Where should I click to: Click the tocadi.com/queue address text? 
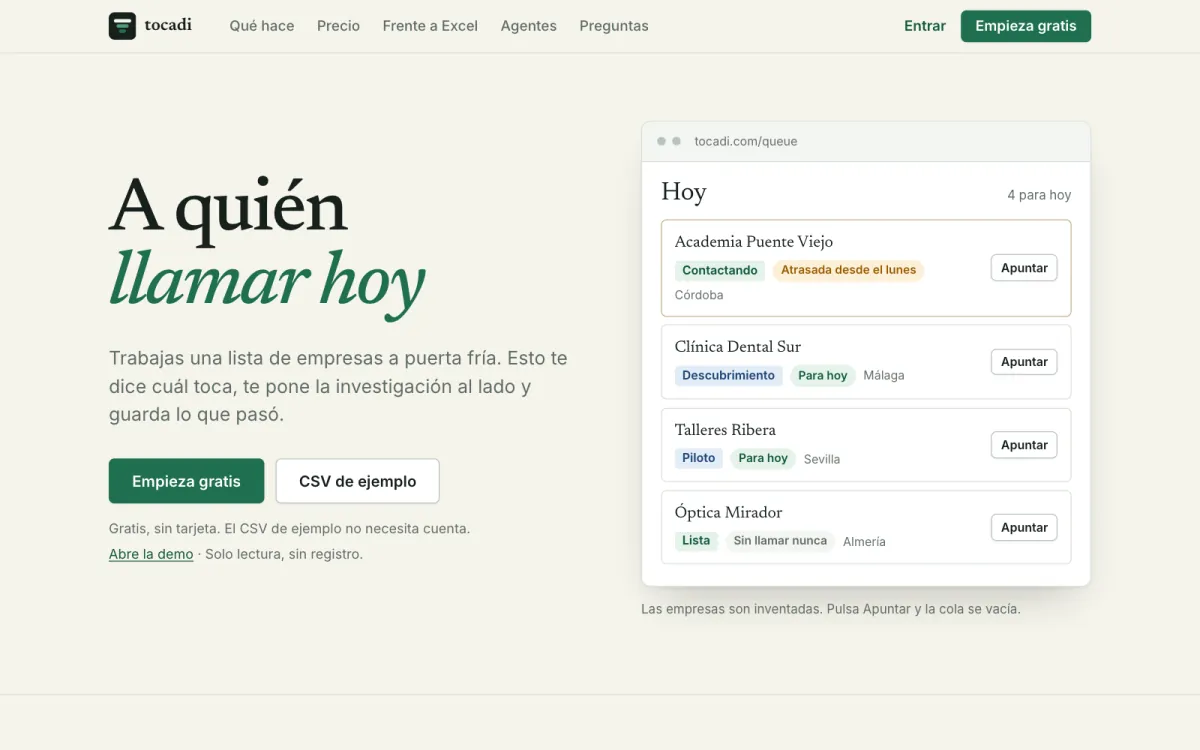746,141
